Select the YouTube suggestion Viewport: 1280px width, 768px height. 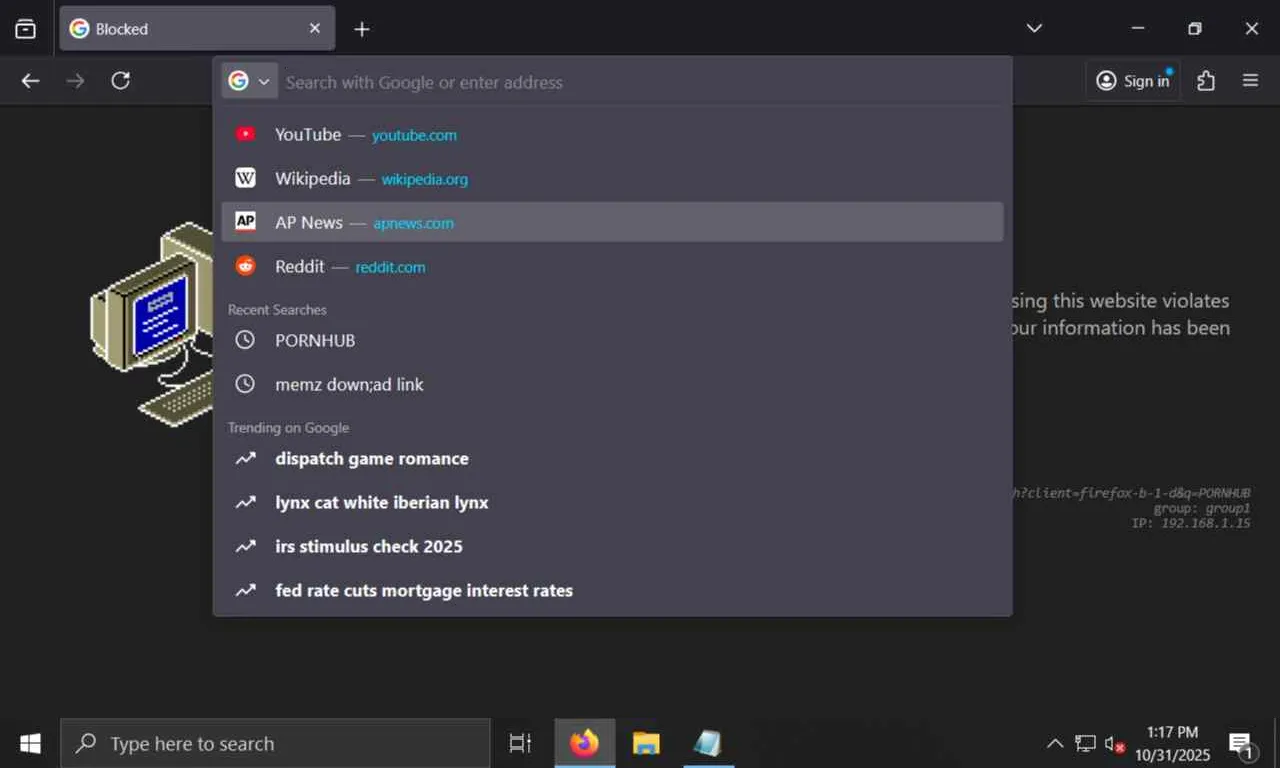point(612,134)
